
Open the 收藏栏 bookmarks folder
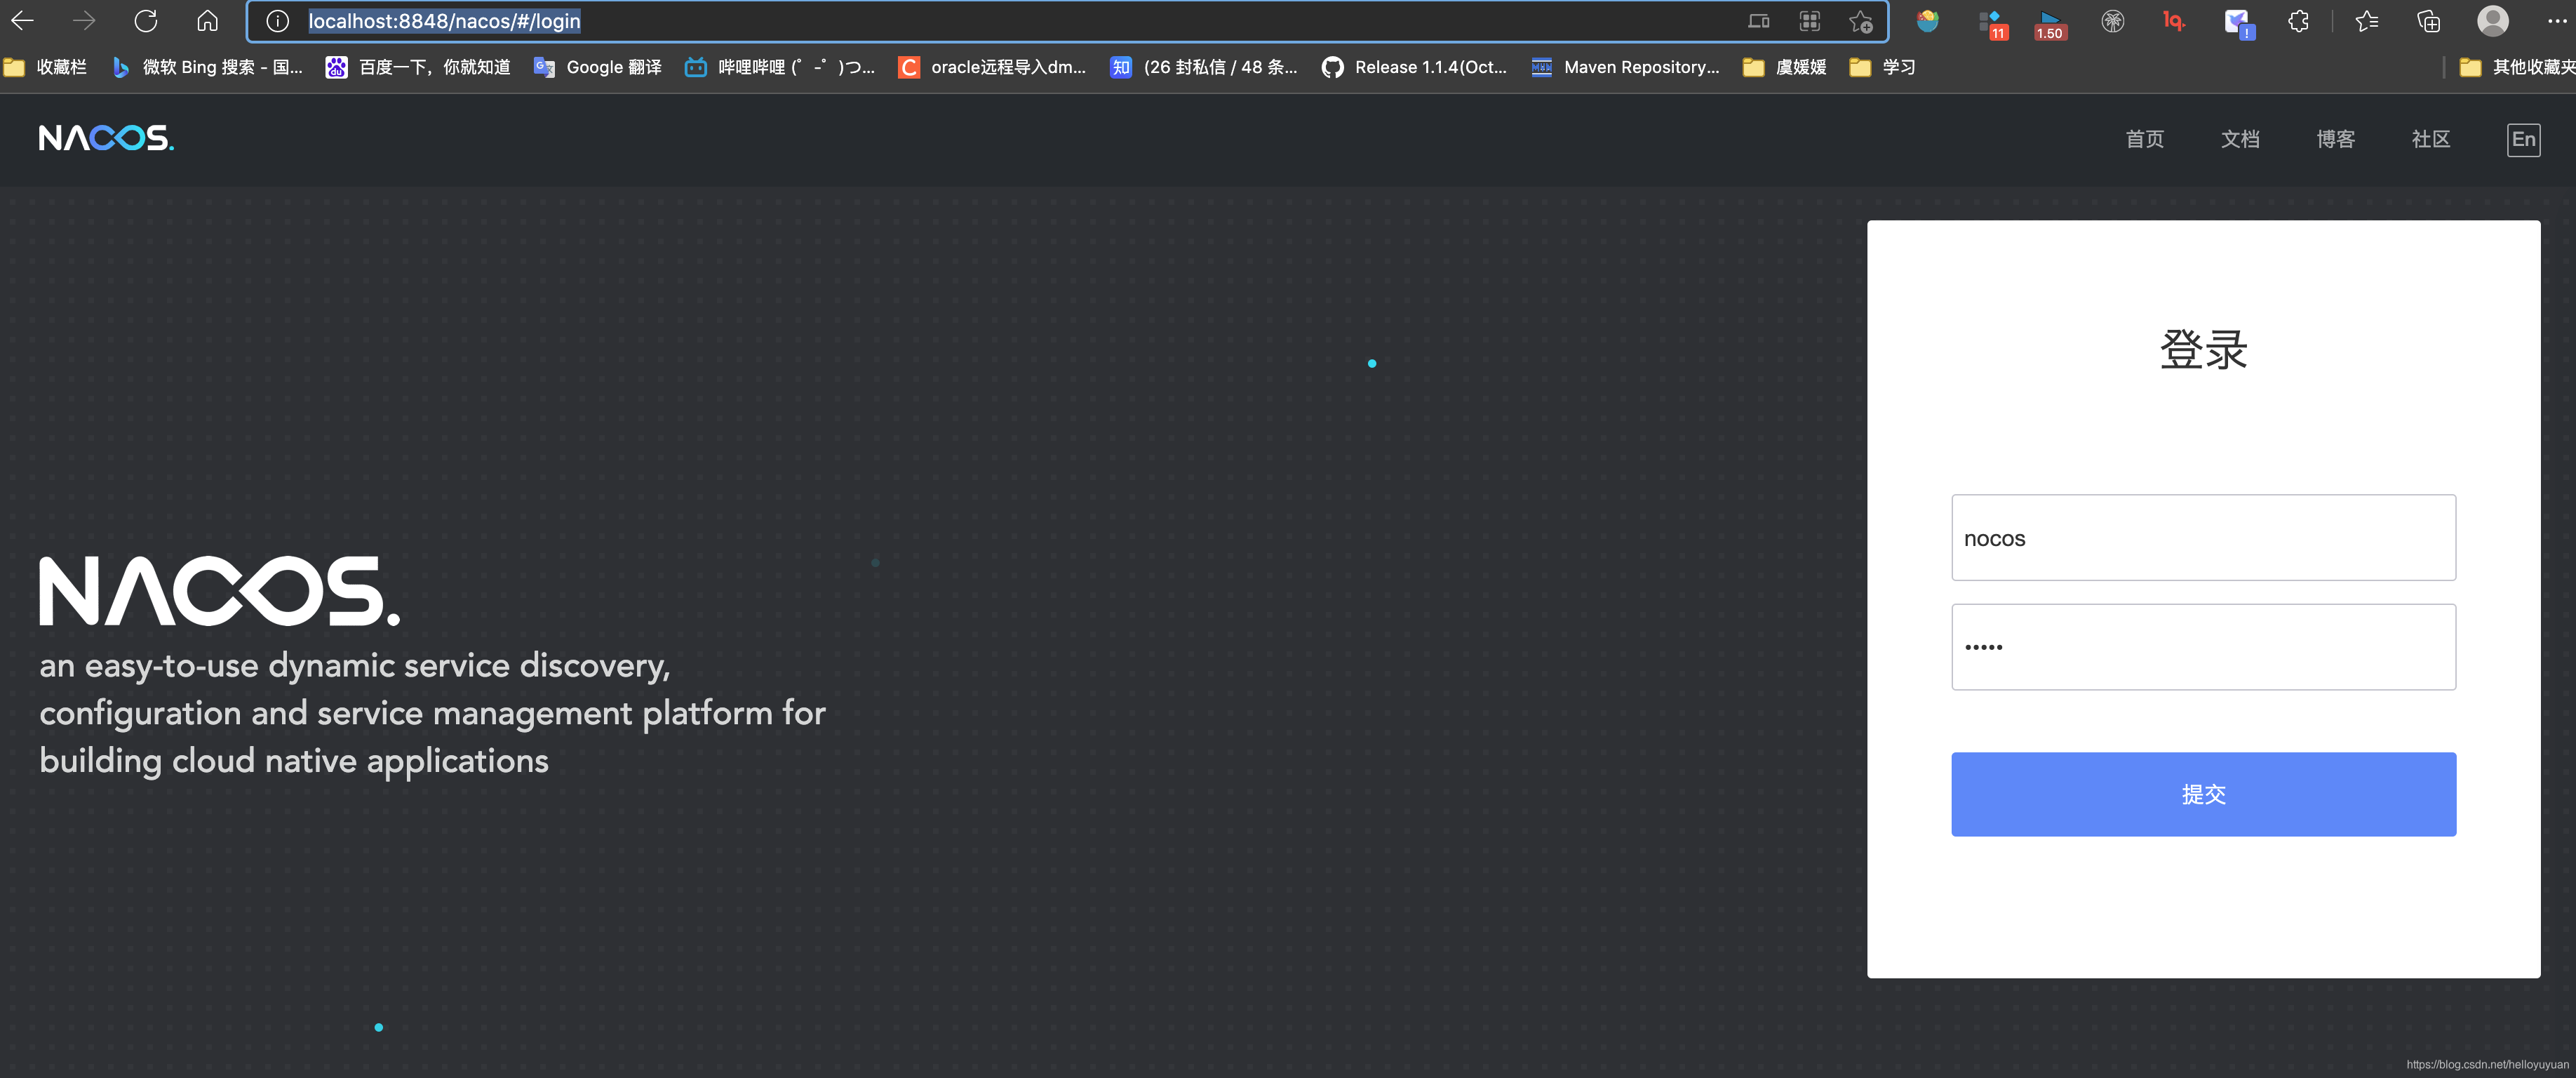tap(45, 67)
